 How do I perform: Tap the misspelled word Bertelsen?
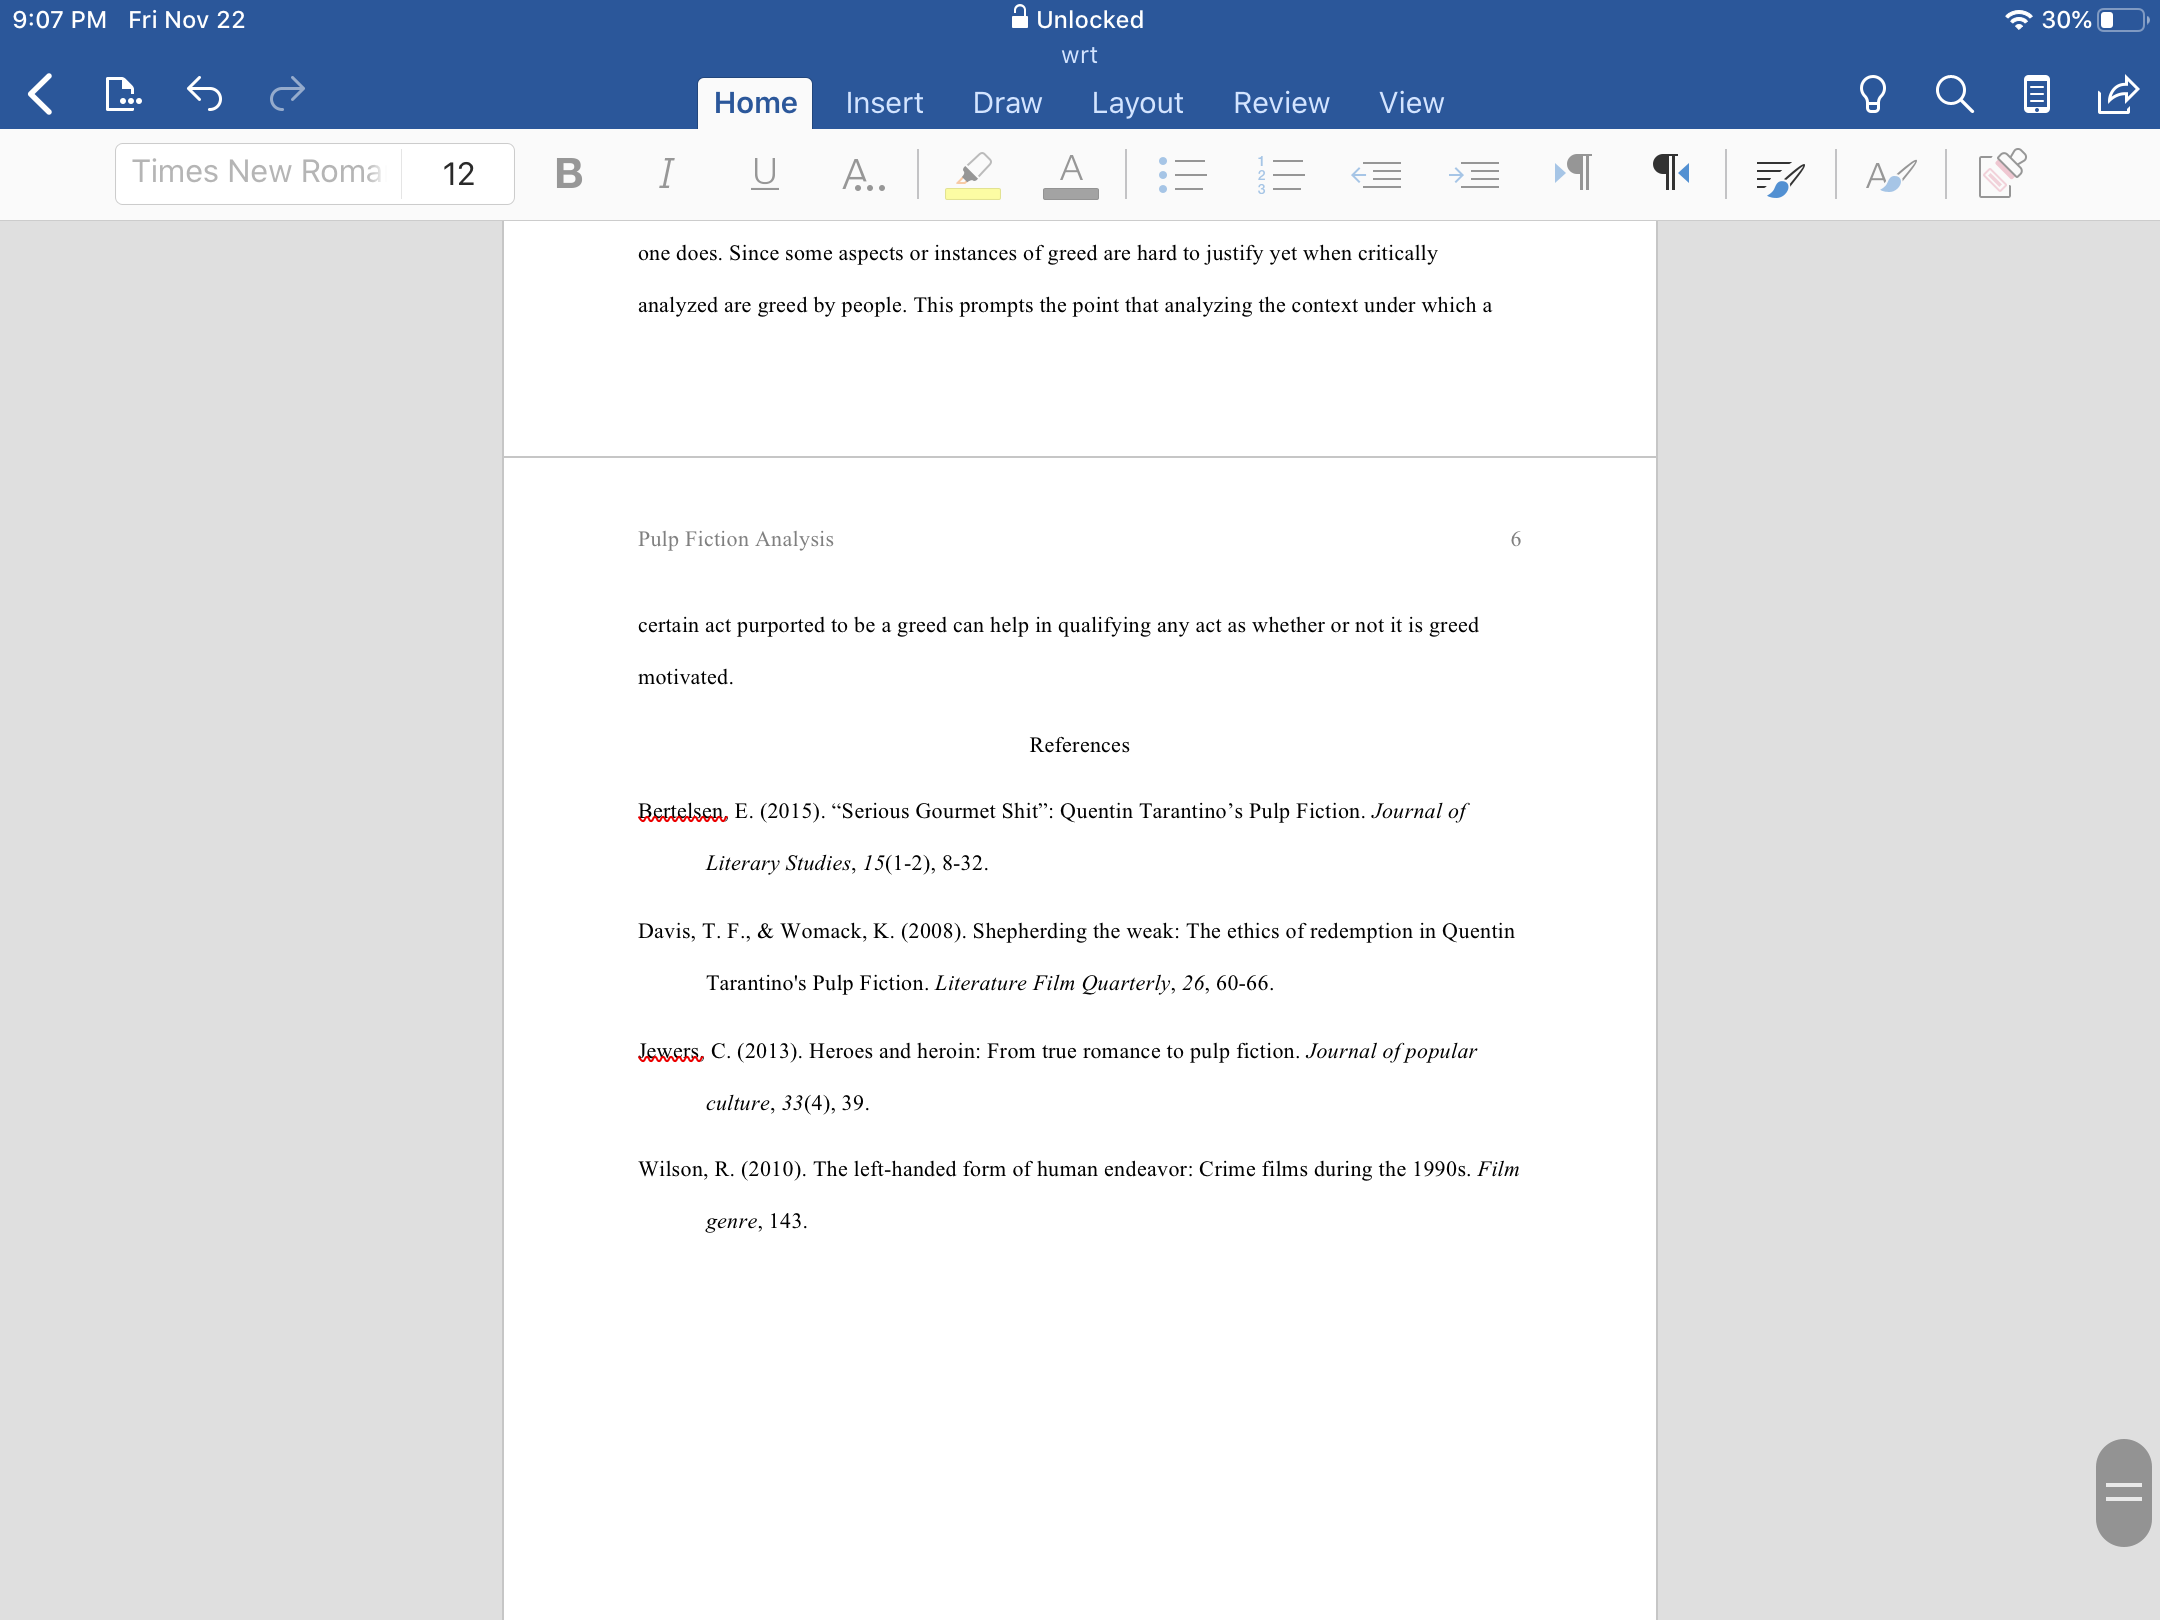[682, 811]
